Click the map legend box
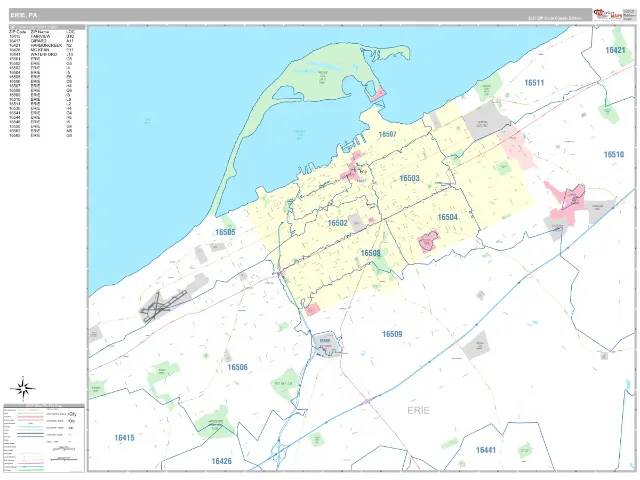The height and width of the screenshot is (480, 640). click(44, 438)
